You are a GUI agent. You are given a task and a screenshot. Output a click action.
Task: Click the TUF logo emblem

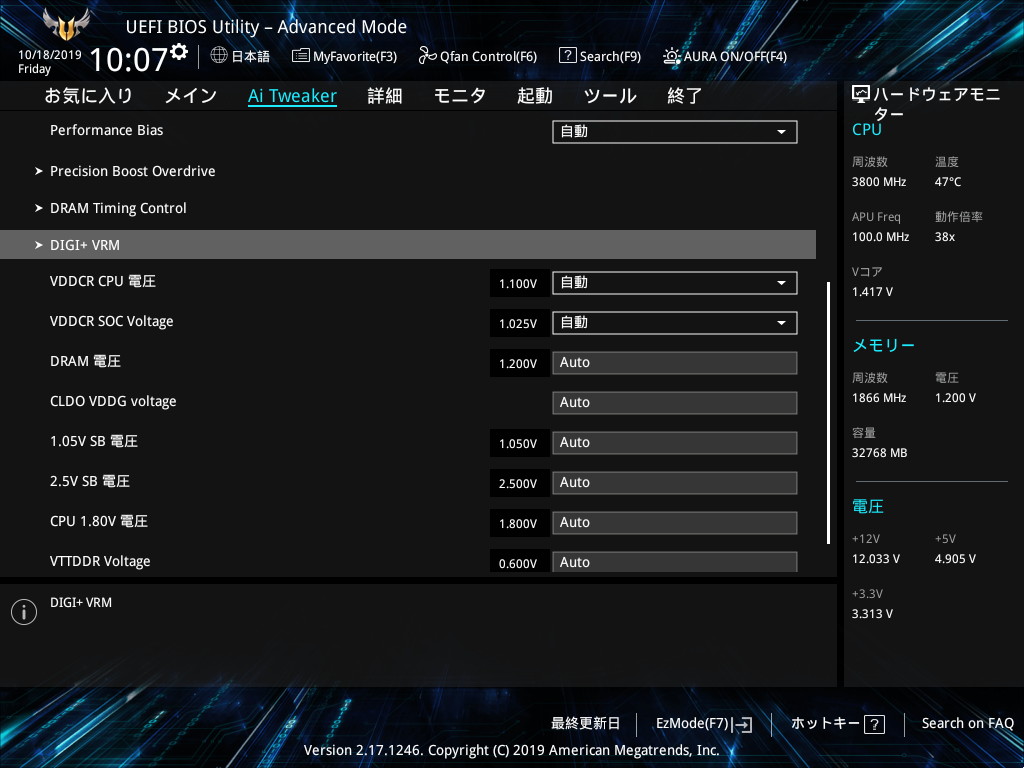click(66, 25)
